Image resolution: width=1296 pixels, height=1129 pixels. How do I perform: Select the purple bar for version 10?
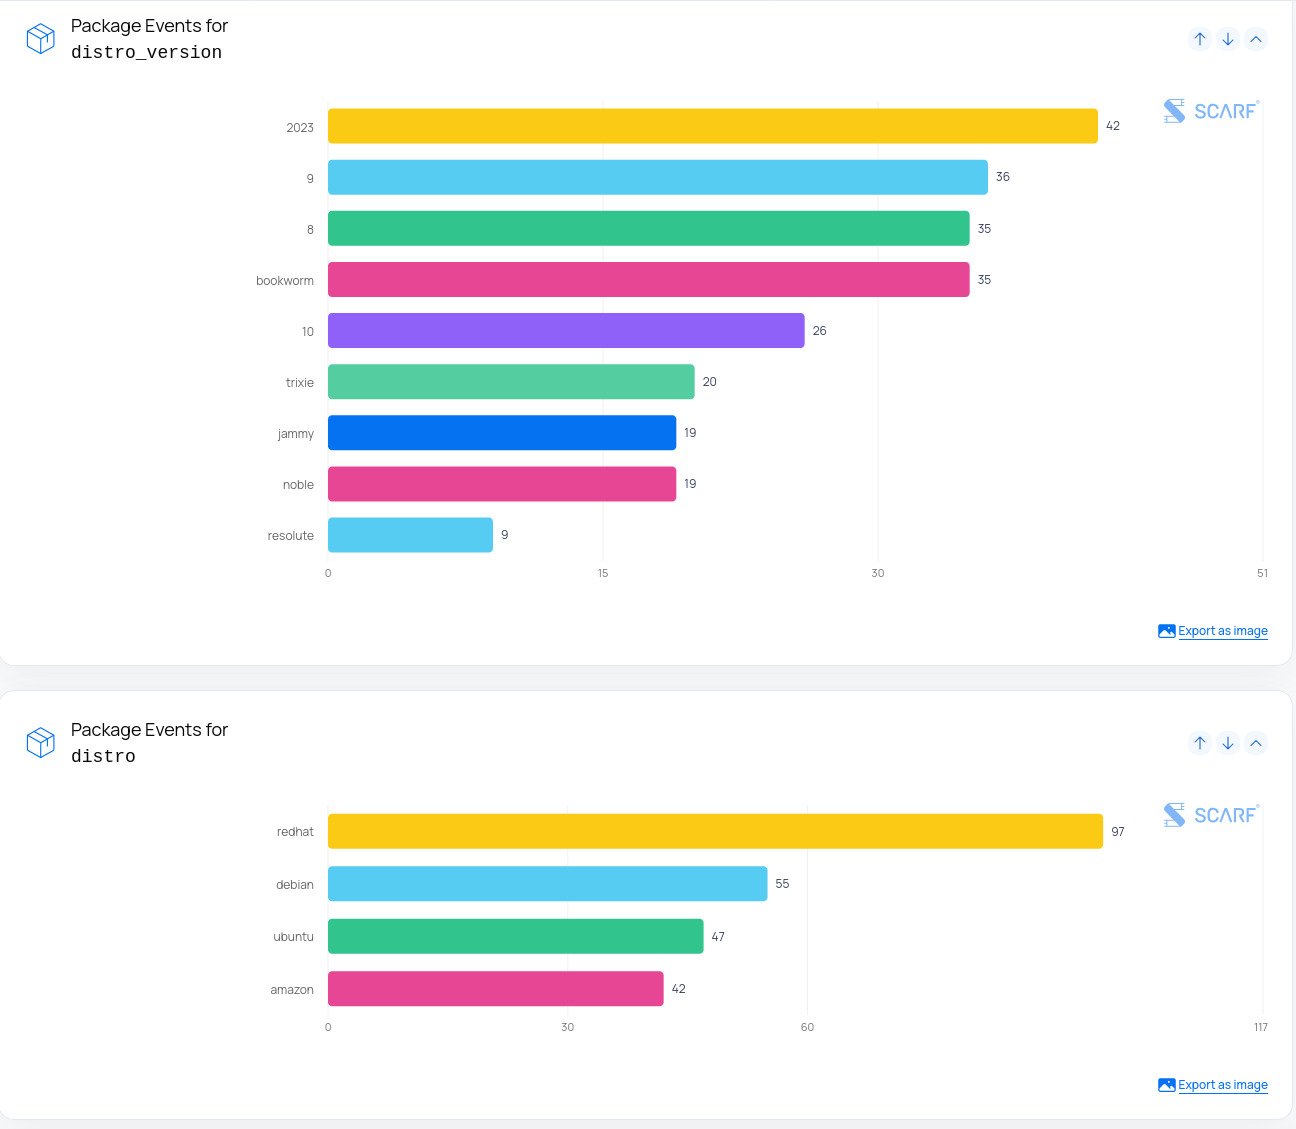[566, 331]
